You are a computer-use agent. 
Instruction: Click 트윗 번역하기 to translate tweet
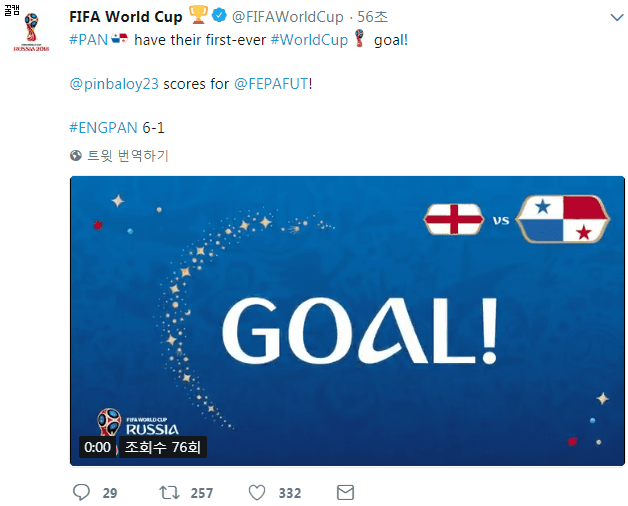128,156
